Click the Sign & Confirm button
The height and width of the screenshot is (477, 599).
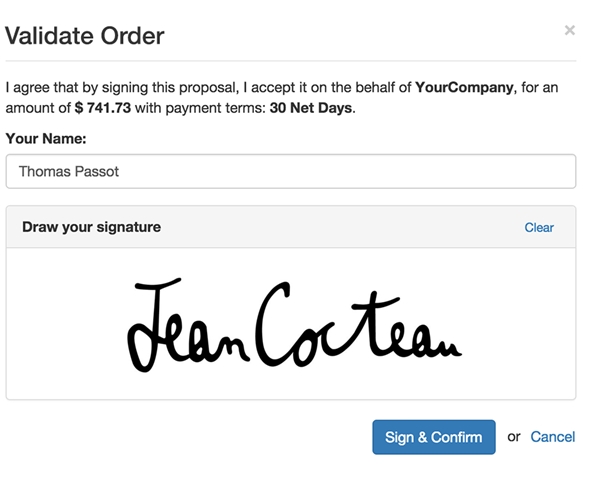(x=434, y=437)
